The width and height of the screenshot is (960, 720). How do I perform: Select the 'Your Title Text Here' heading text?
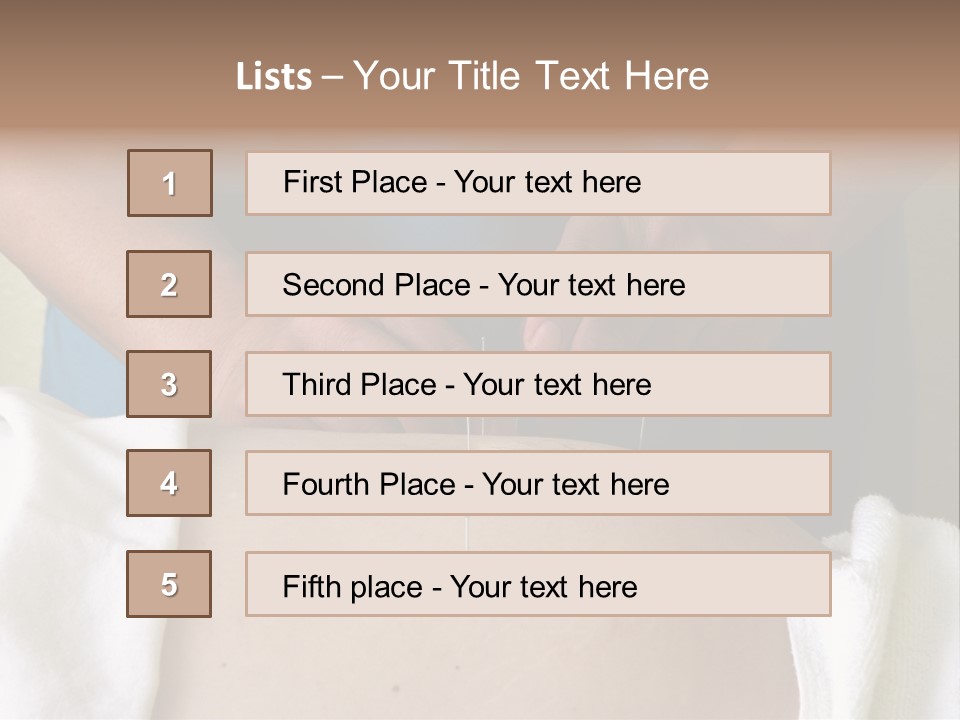[531, 76]
